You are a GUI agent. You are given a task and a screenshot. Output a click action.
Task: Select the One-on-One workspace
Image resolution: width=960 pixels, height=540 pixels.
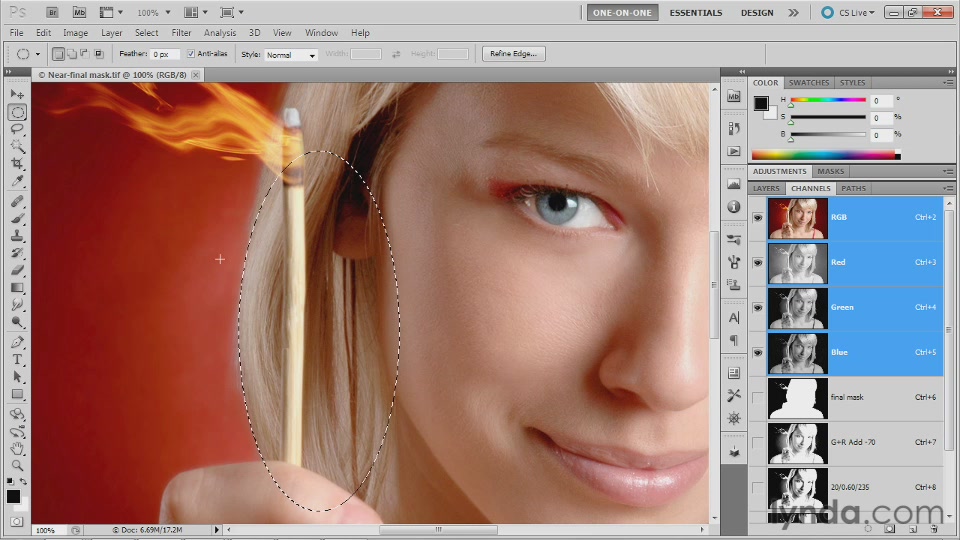[622, 12]
